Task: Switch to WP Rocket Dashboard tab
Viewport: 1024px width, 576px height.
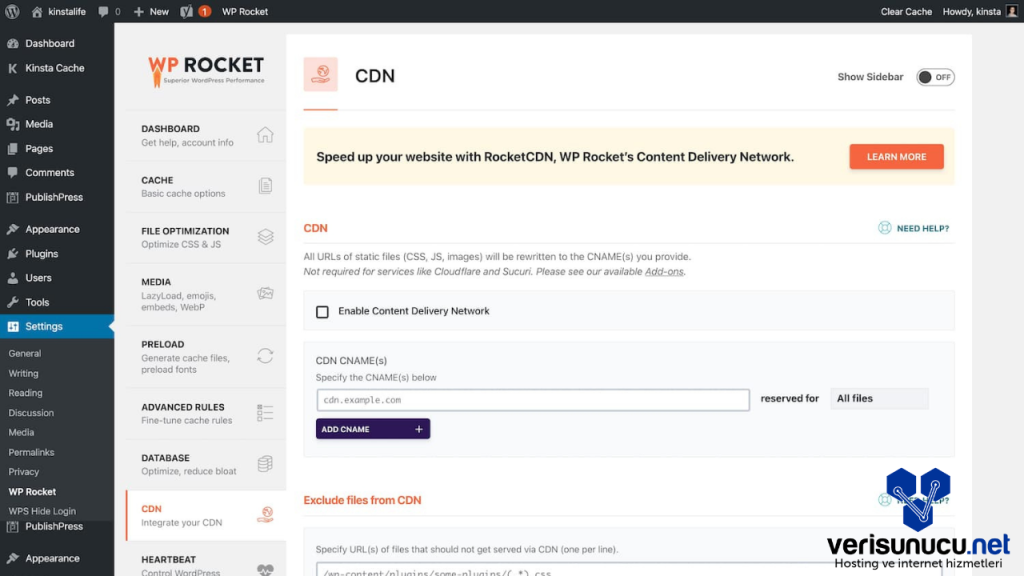Action: pyautogui.click(x=206, y=135)
